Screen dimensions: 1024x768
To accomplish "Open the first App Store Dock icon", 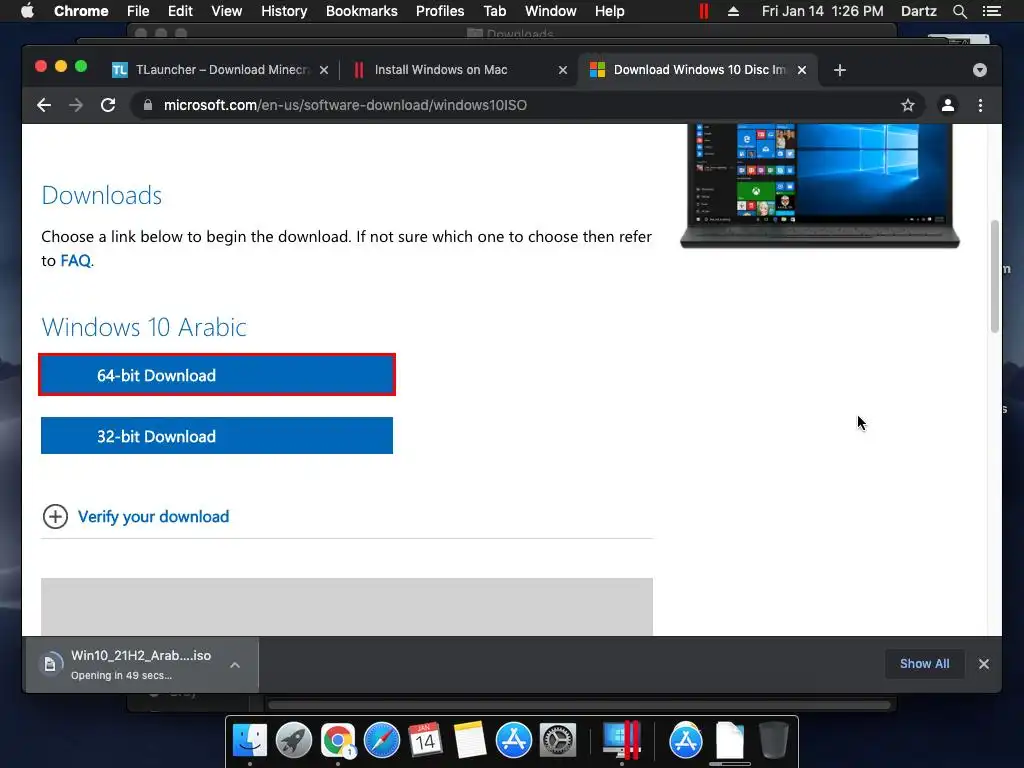I will (513, 740).
